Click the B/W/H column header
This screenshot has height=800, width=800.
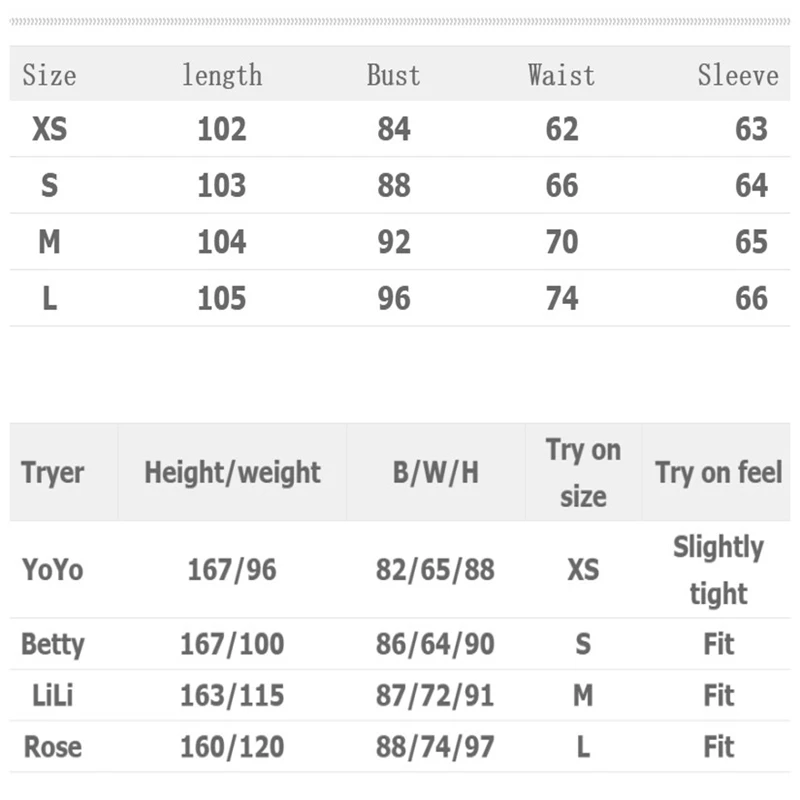tap(436, 472)
